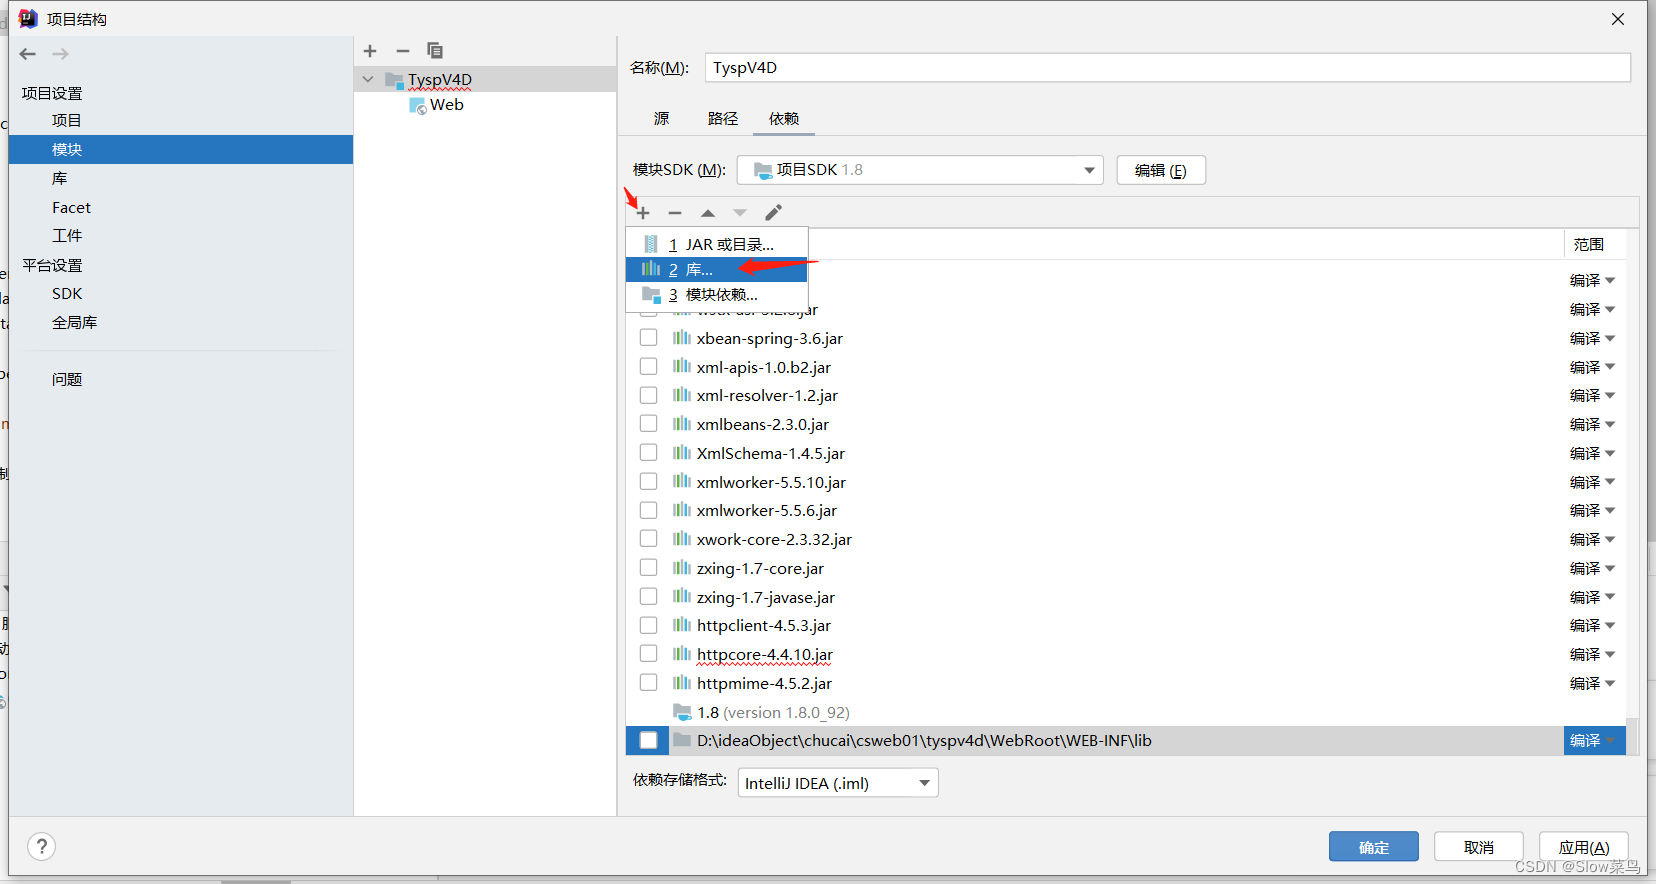Open scope dropdown for xml-apis-1.0.b2.jar
The image size is (1656, 884).
(1592, 367)
